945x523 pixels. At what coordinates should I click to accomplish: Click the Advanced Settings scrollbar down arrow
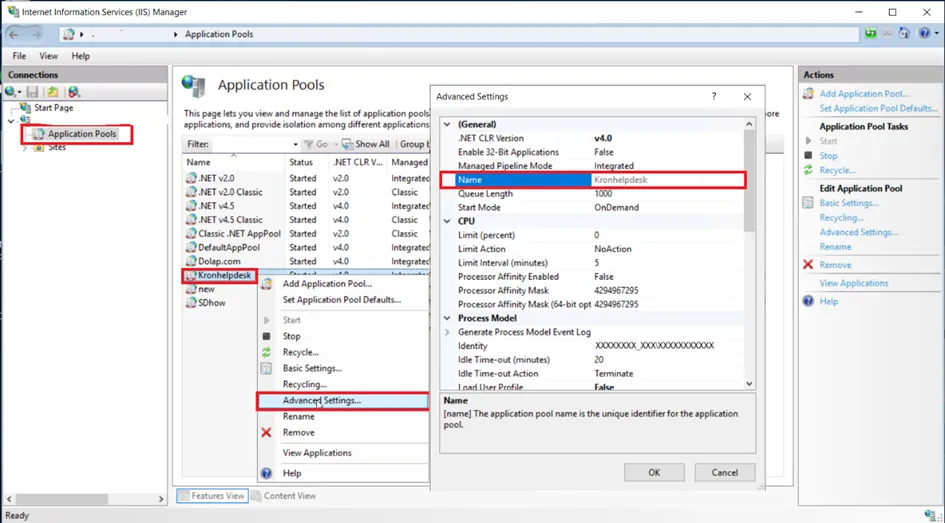coord(749,383)
